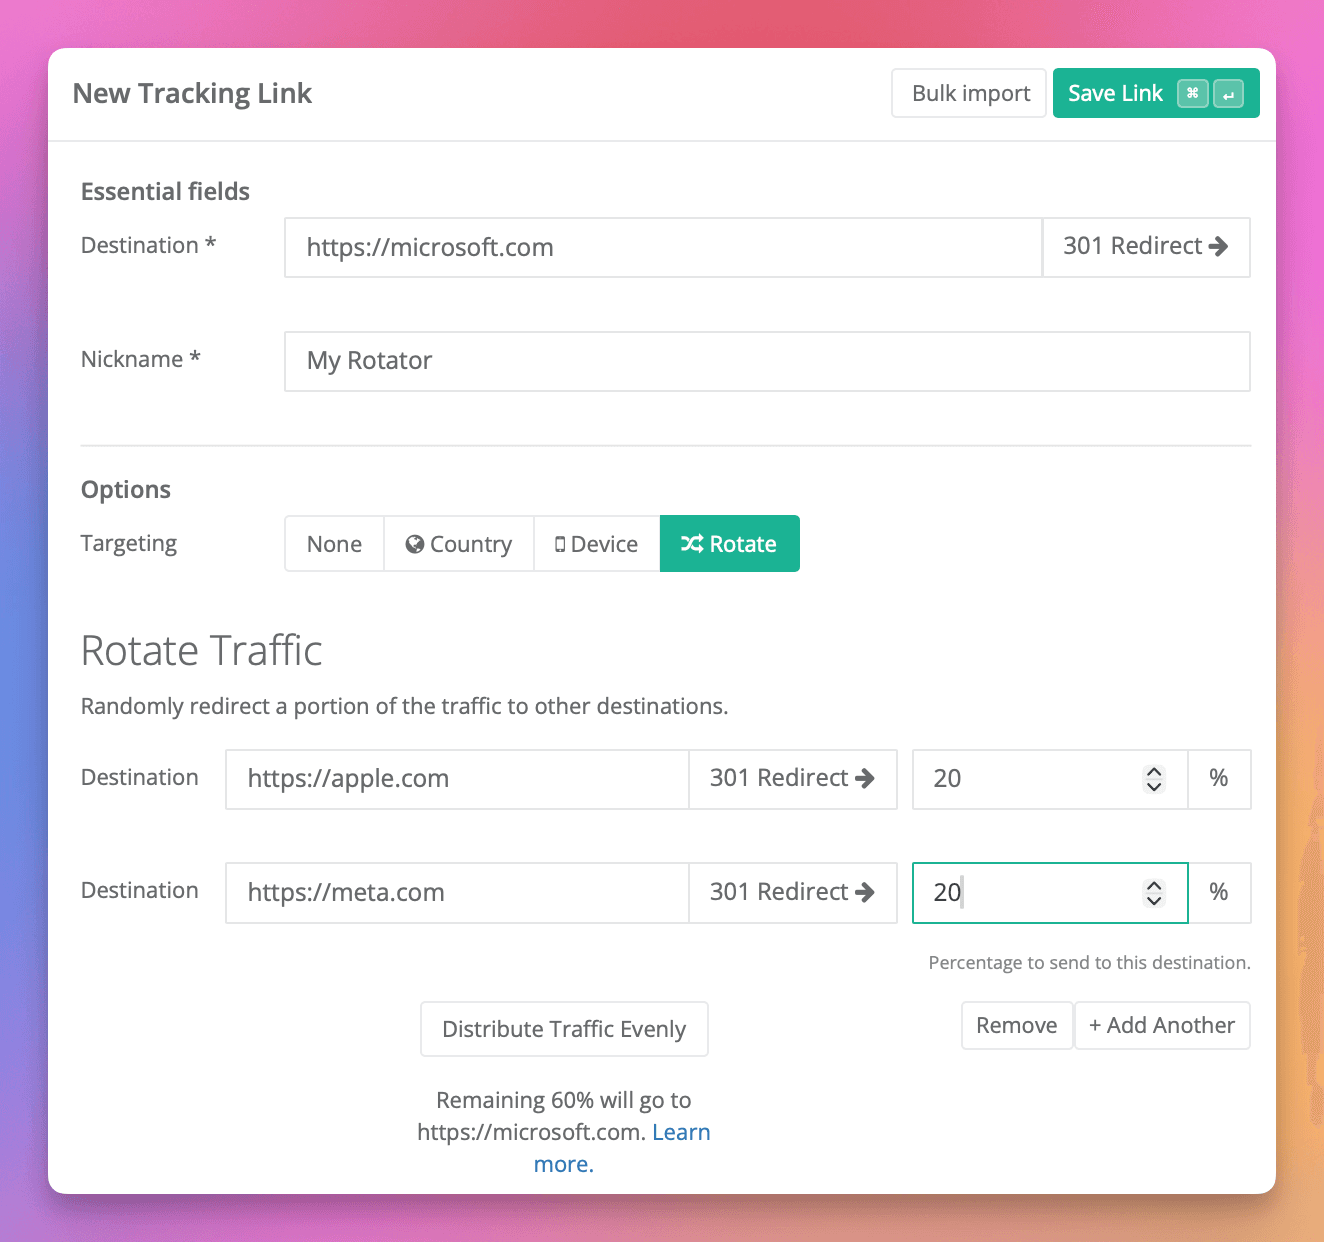Screen dimensions: 1324x1242
Task: Click Distribute Traffic Evenly
Action: (x=564, y=1029)
